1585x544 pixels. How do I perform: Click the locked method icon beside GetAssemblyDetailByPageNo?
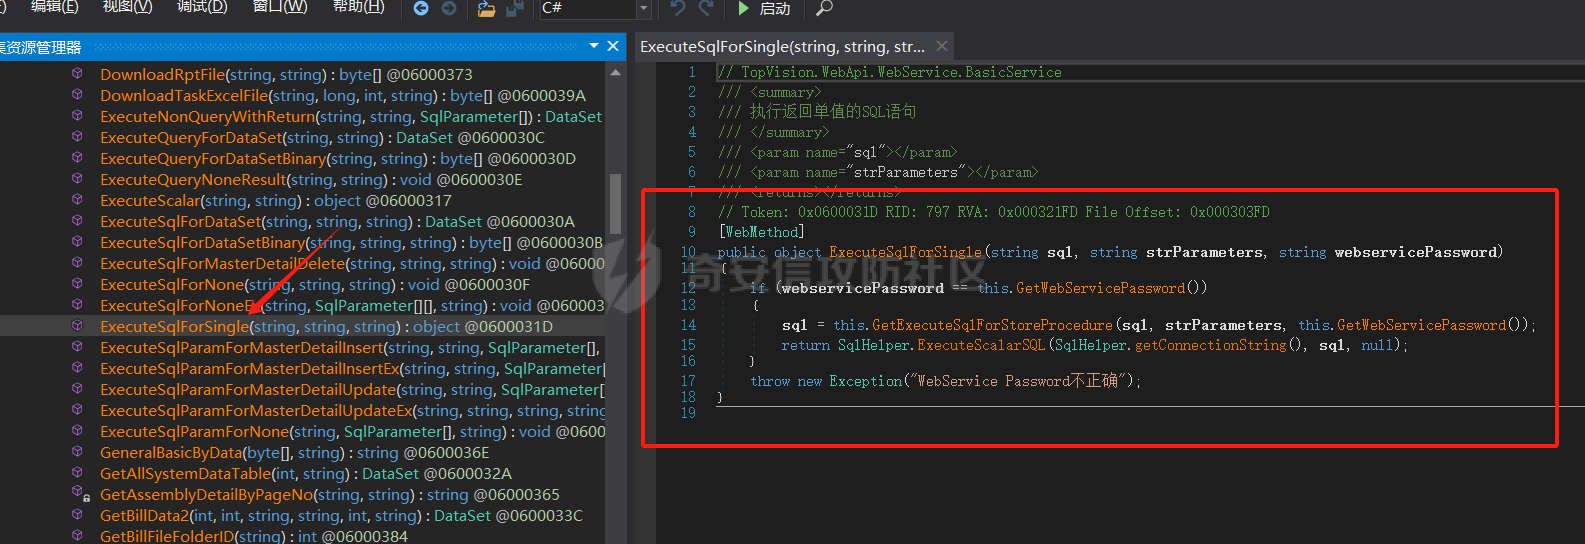click(x=79, y=494)
